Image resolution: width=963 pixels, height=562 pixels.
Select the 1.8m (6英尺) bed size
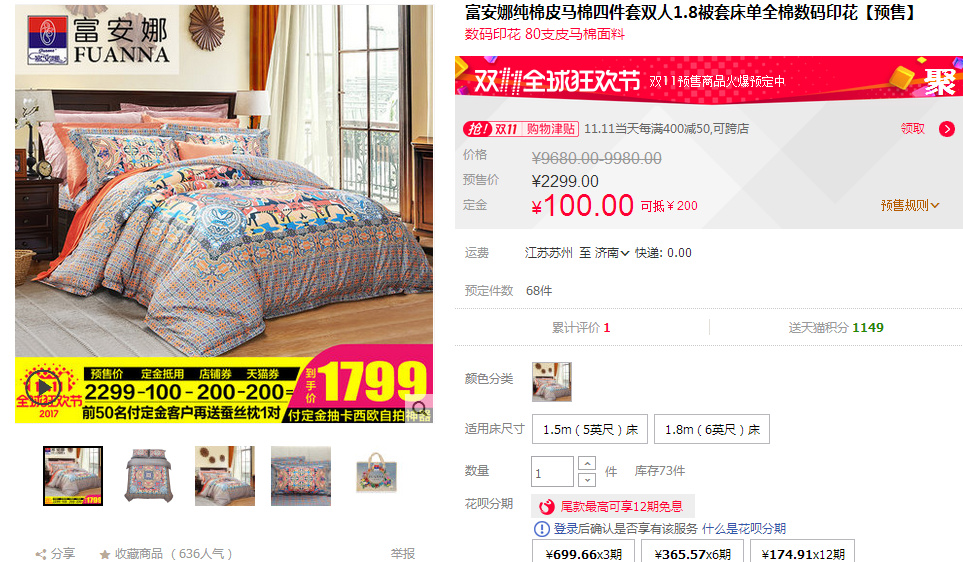coord(712,429)
